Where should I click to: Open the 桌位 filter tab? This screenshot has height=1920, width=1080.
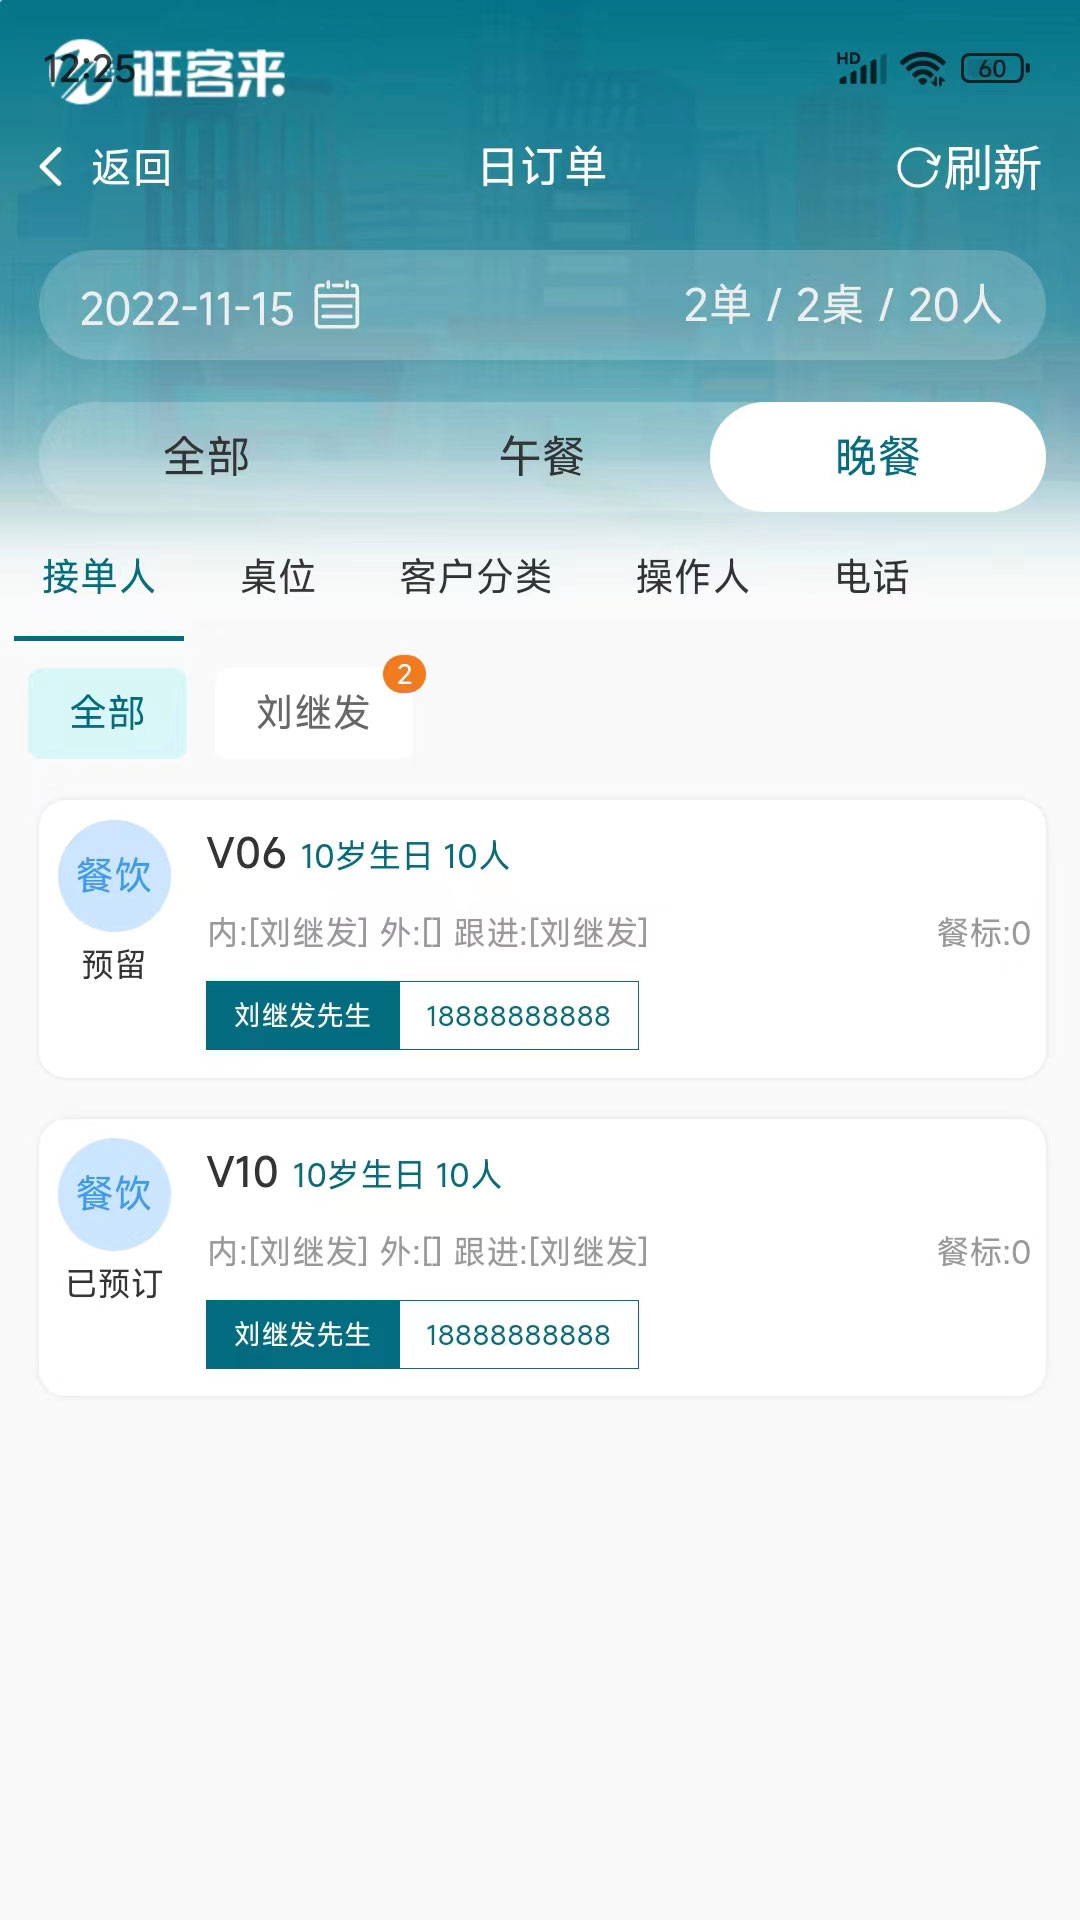pos(278,577)
